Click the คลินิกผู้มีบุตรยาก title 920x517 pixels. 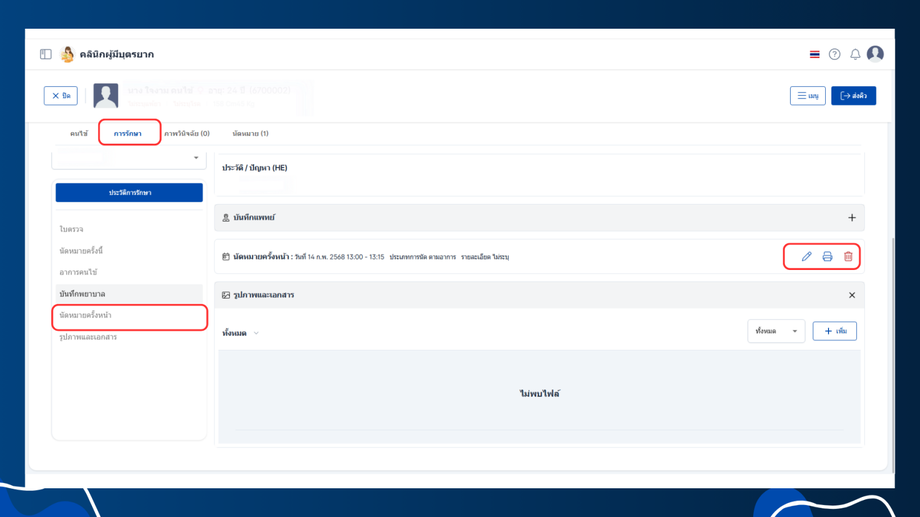click(x=117, y=54)
